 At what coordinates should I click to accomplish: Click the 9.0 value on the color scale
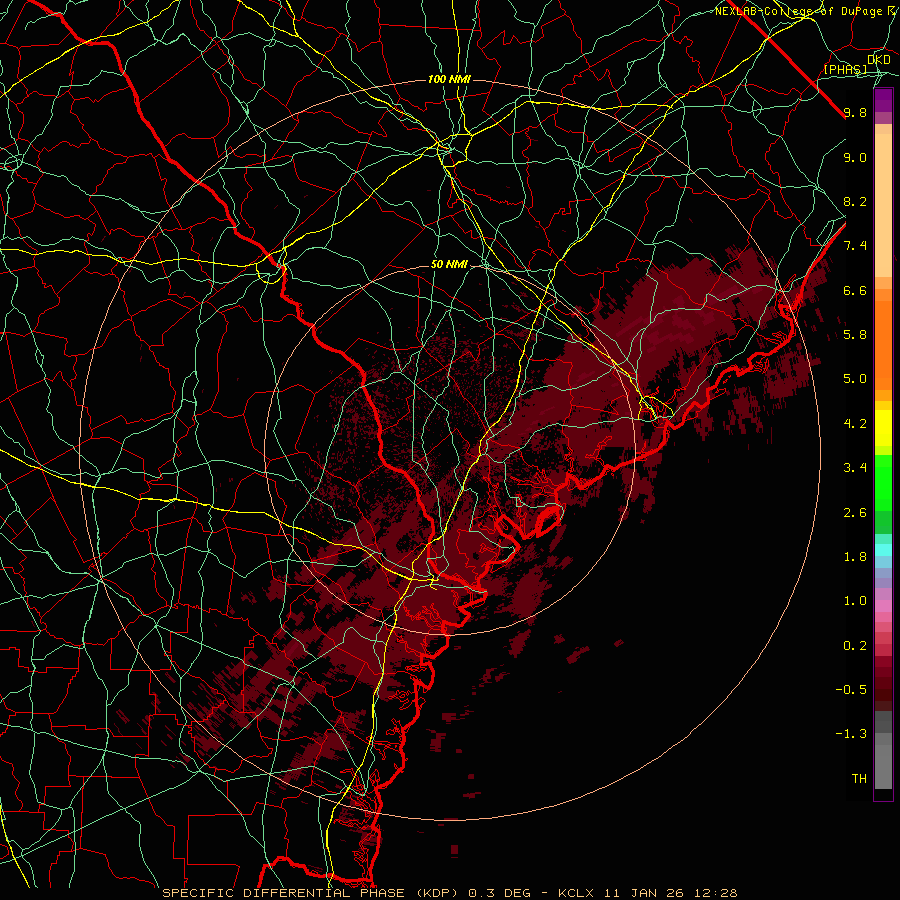855,157
